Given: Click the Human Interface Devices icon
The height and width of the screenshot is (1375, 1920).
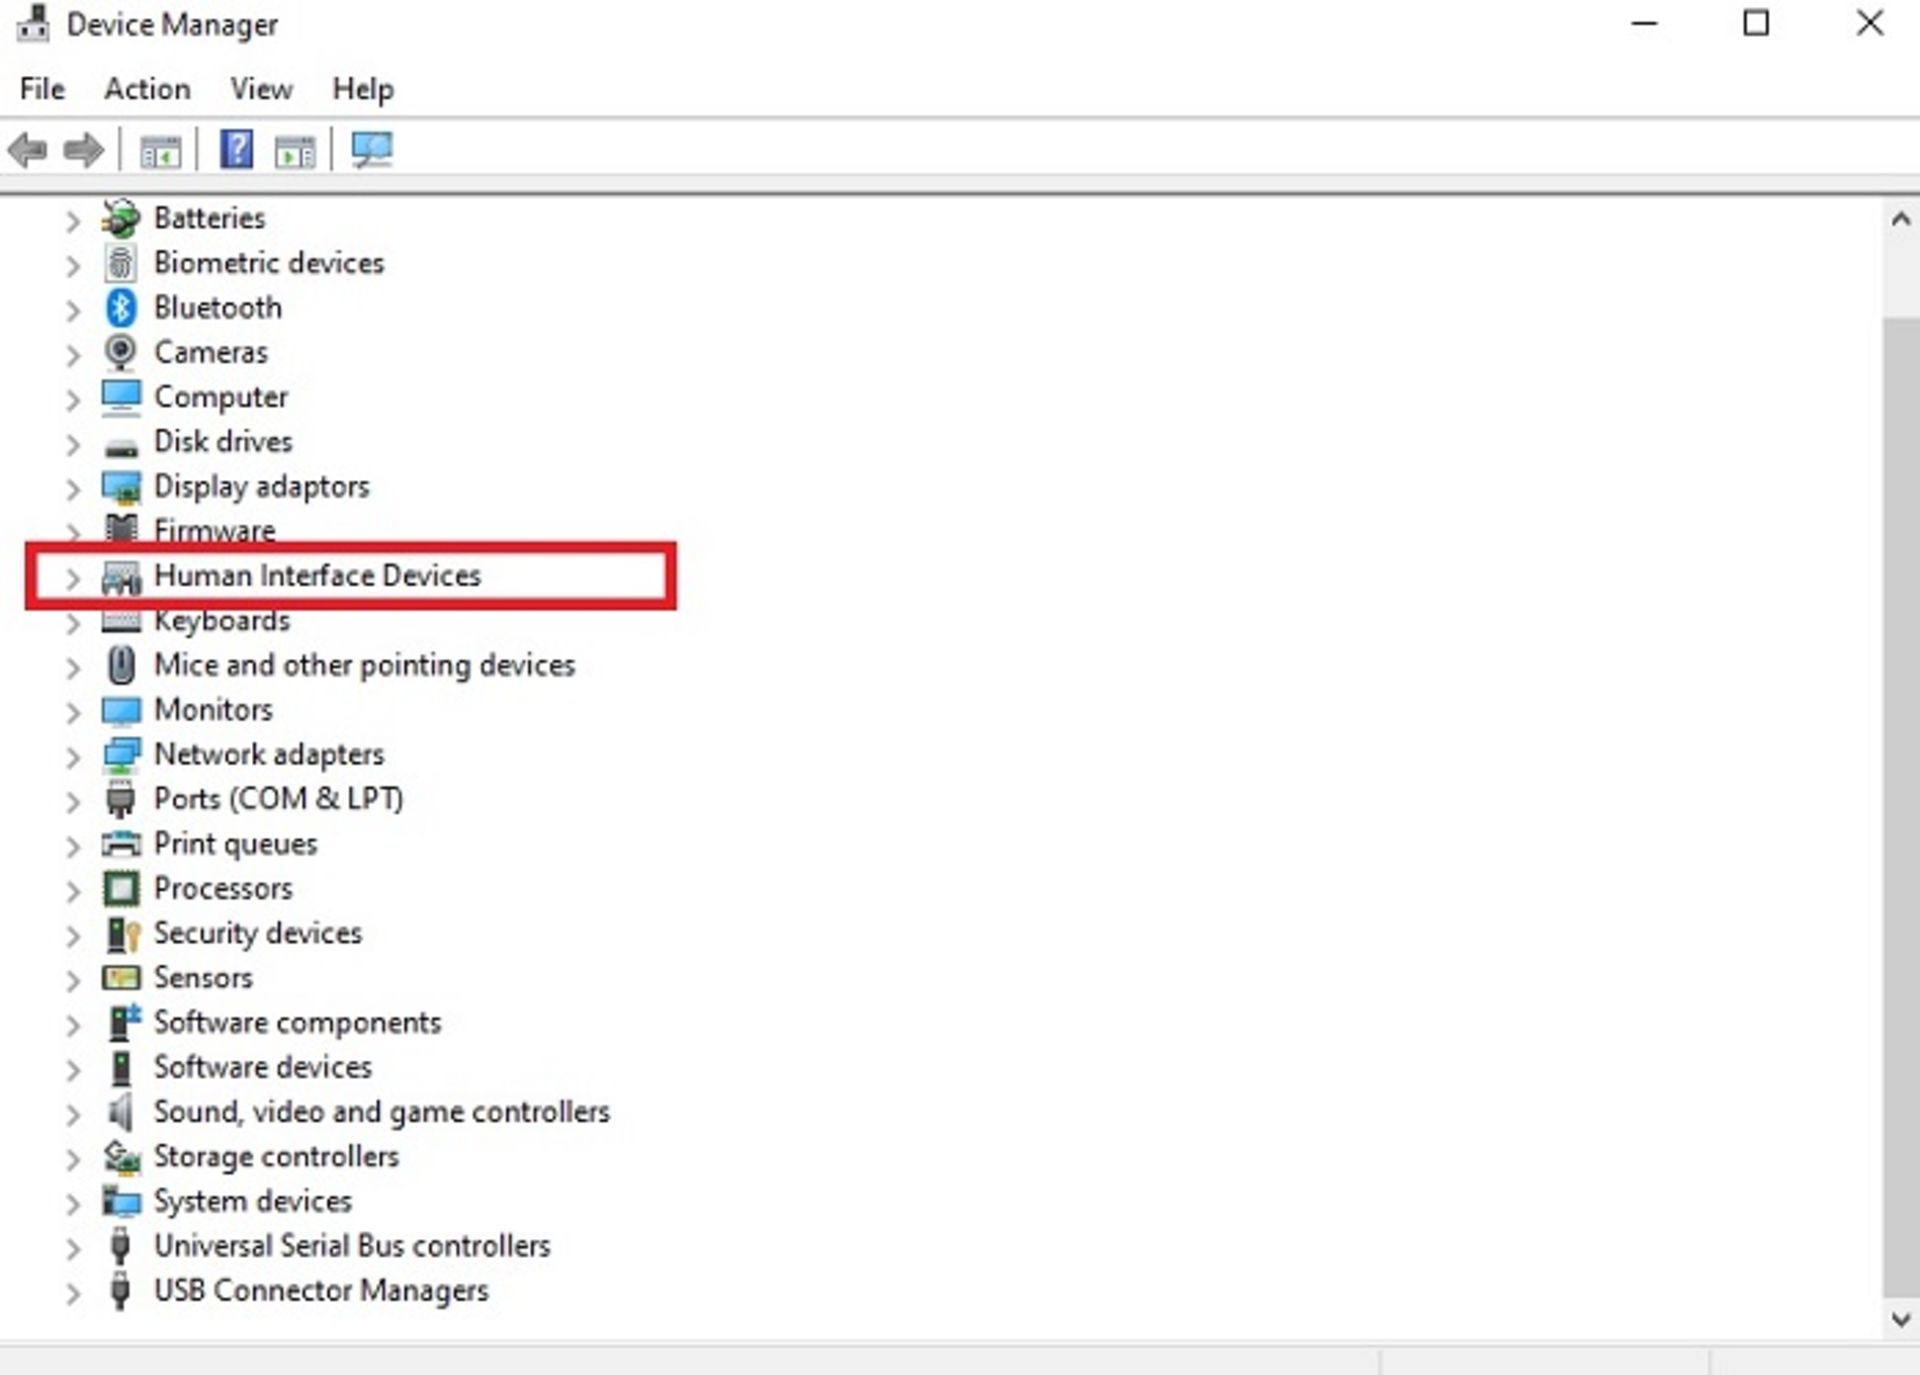Looking at the screenshot, I should pos(121,577).
